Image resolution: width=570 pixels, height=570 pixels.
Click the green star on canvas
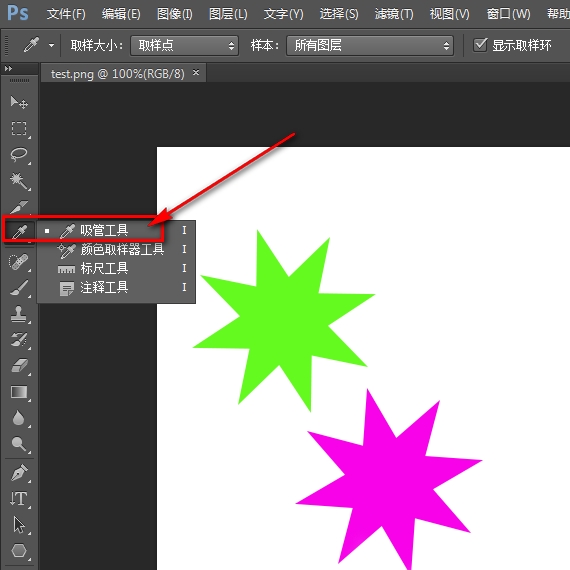(x=284, y=320)
